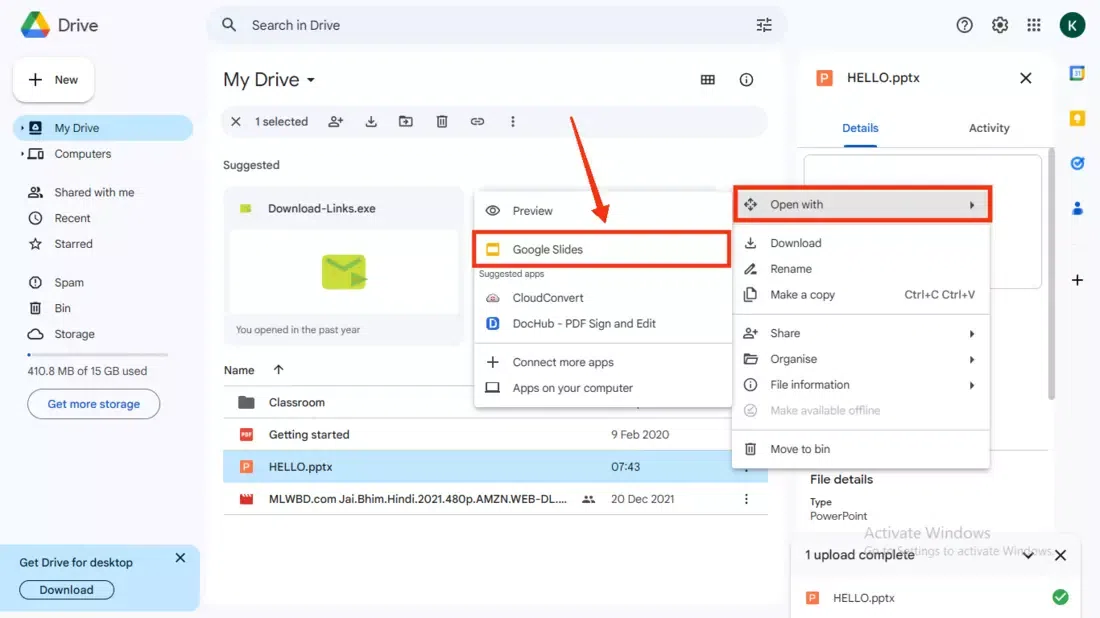Open the Download-Links.exe suggested thumbnail

click(344, 271)
